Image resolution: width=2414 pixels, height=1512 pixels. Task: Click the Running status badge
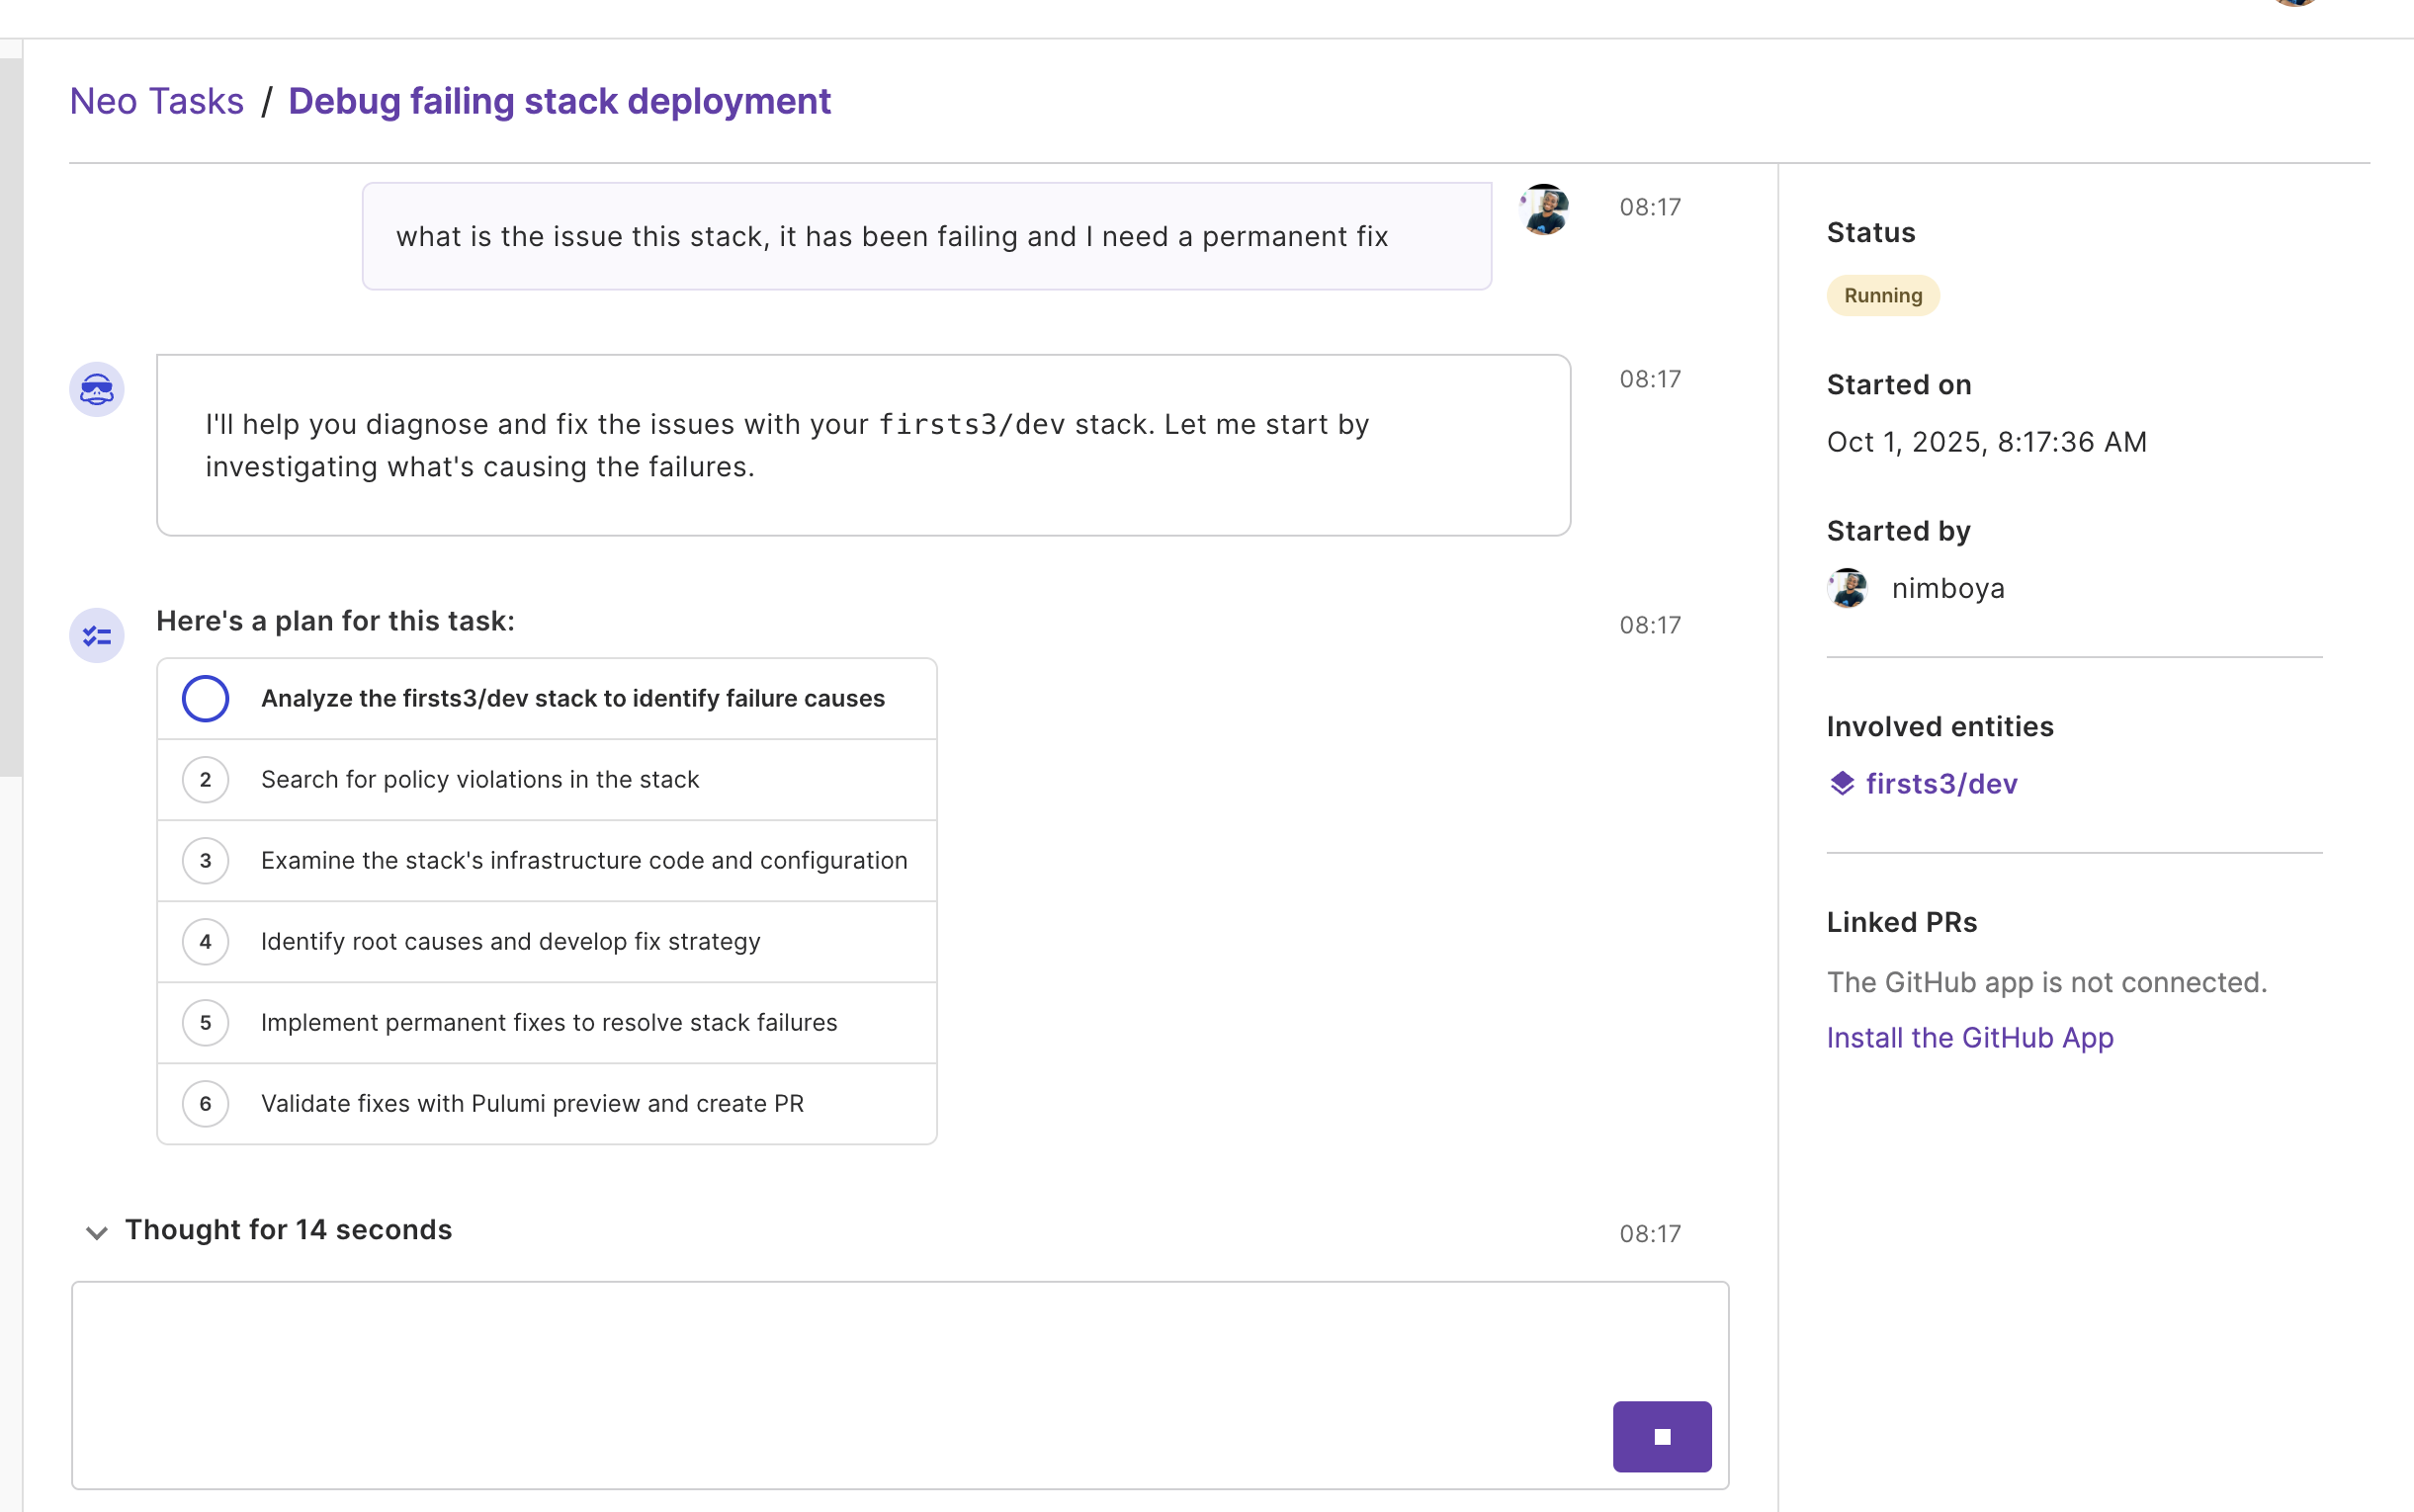tap(1882, 295)
